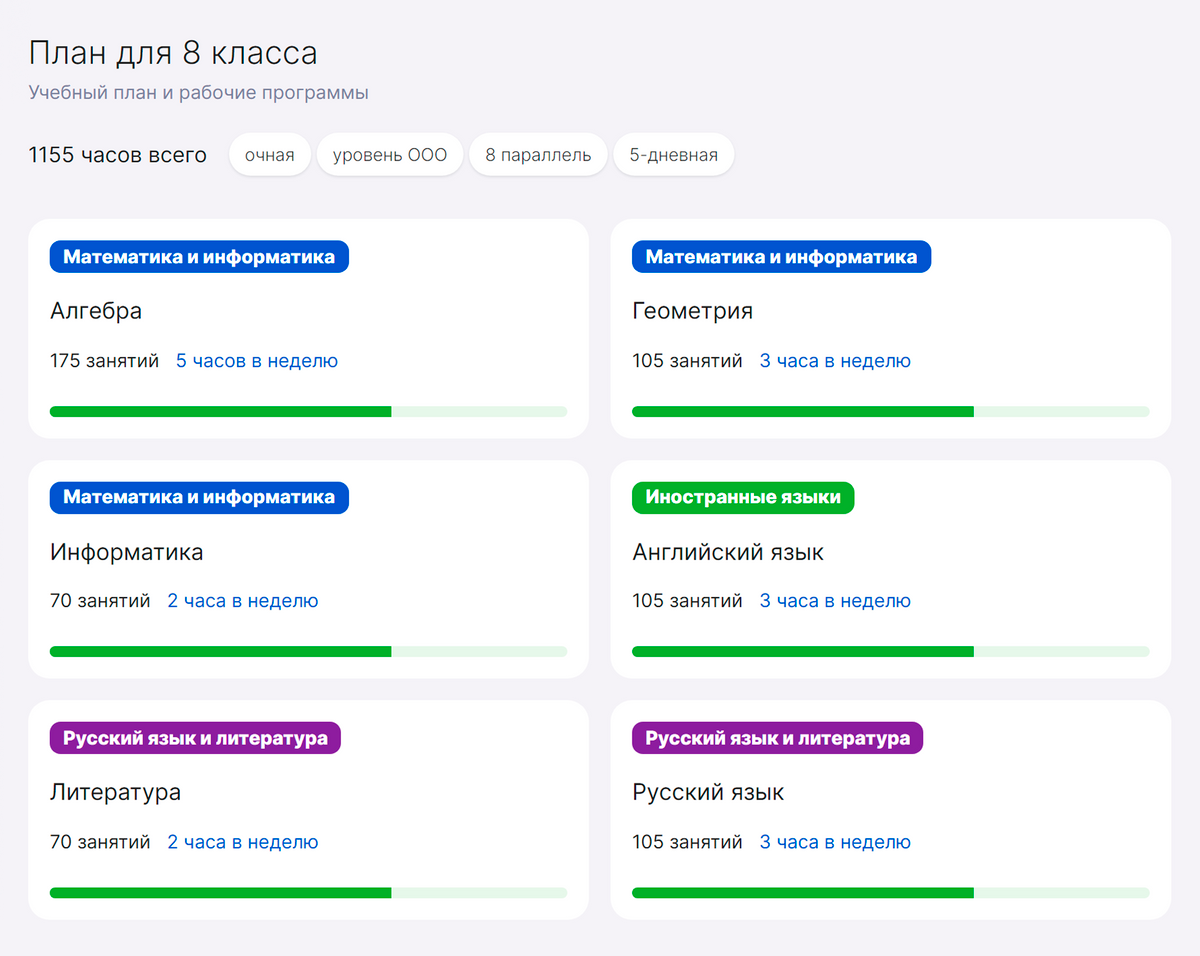The image size is (1200, 956).
Task: Click the Информатика subject title
Action: tap(127, 552)
